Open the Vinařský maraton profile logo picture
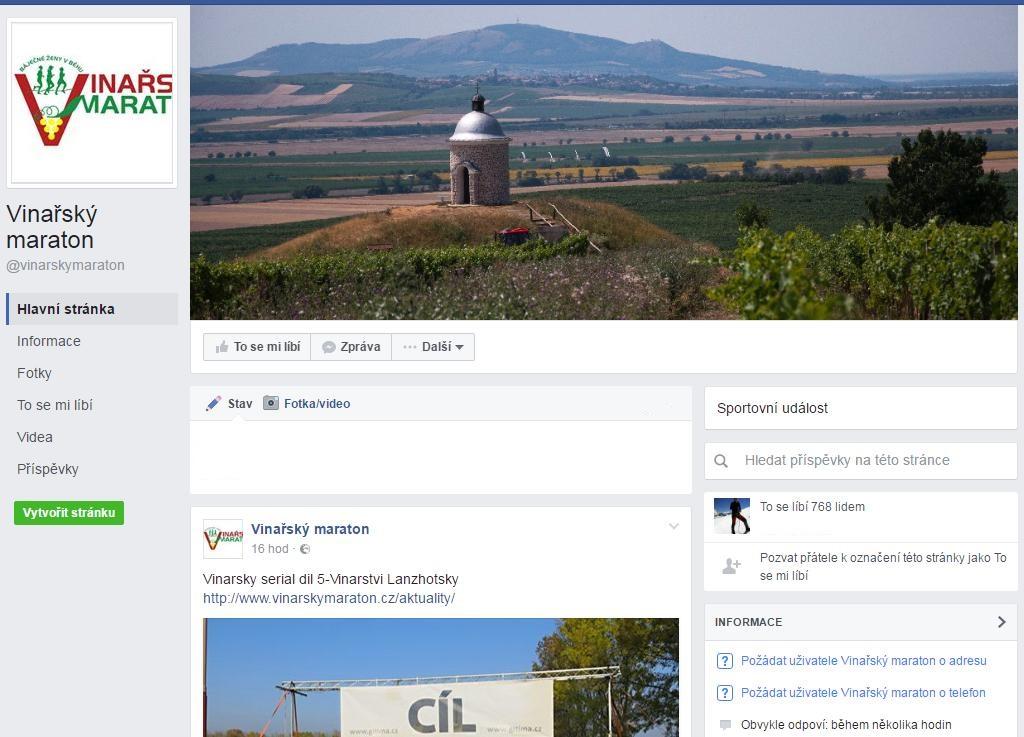Screen dimensions: 1024x737 click(x=92, y=103)
